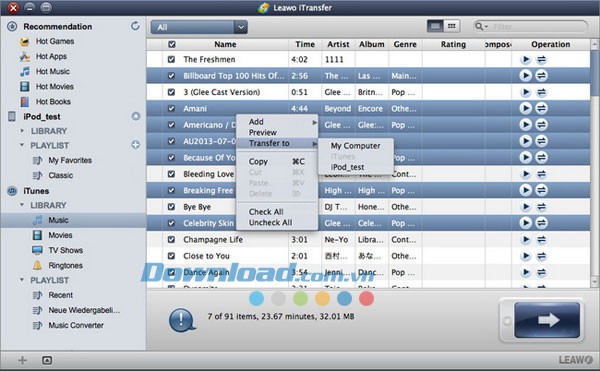Sort by Name column header
This screenshot has height=371, width=600.
(225, 44)
